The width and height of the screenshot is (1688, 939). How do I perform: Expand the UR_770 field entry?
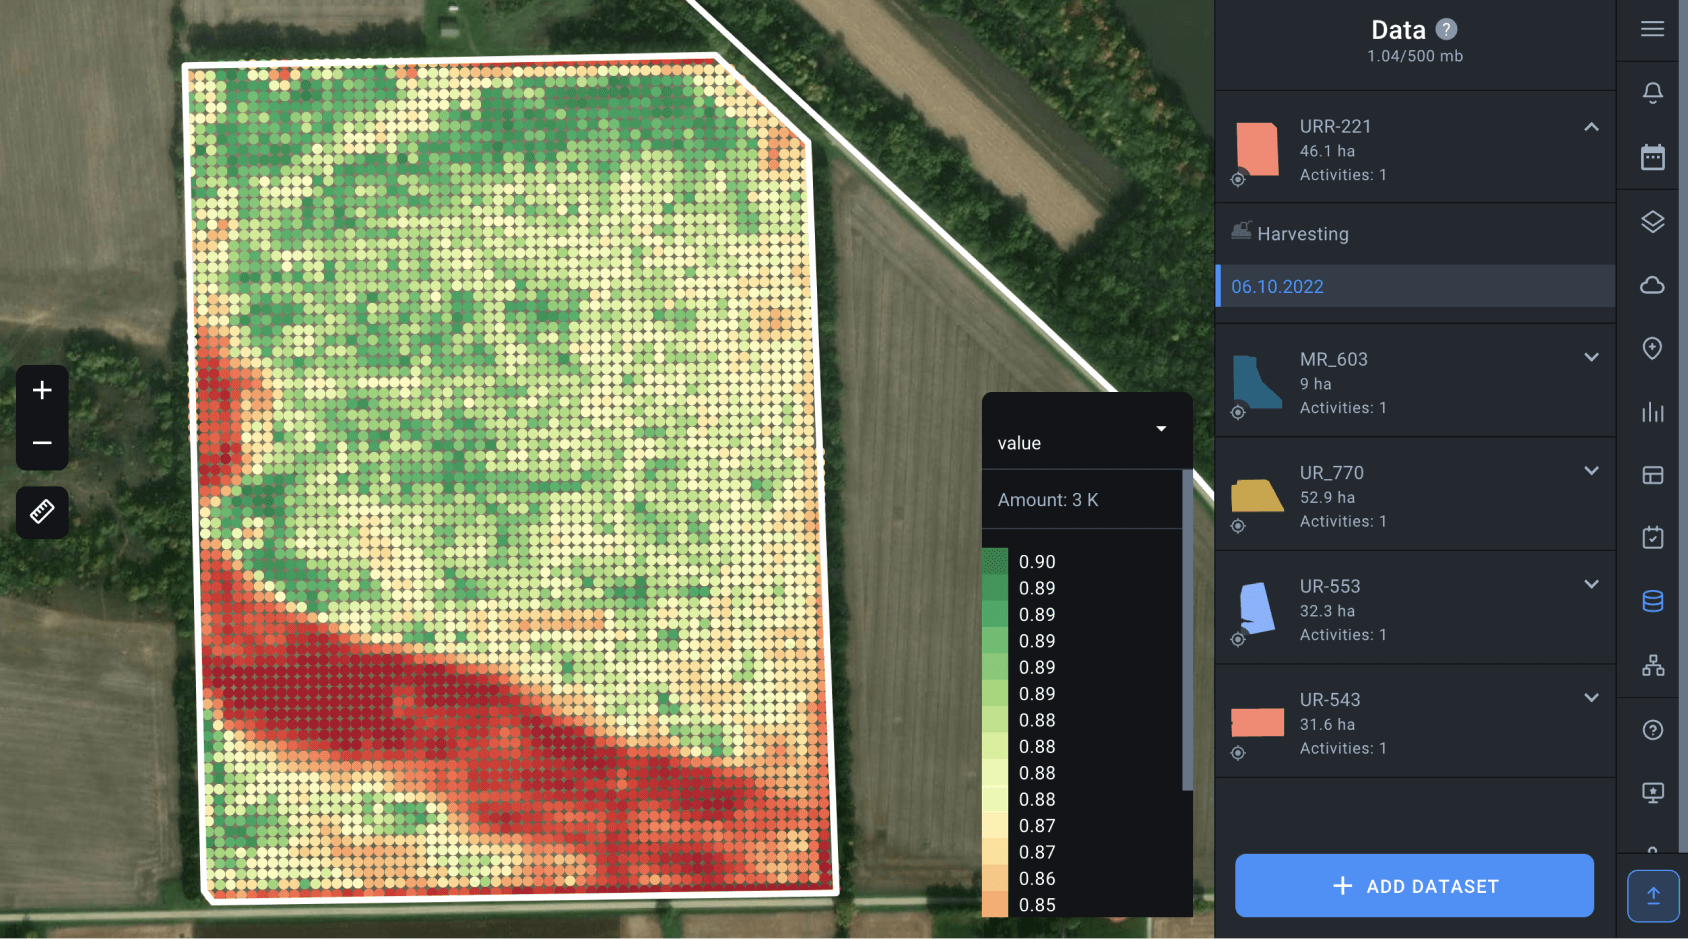tap(1591, 471)
